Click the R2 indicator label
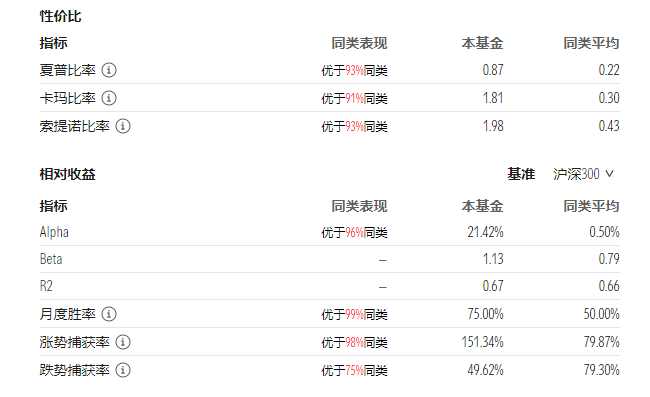The image size is (650, 397). click(x=46, y=286)
